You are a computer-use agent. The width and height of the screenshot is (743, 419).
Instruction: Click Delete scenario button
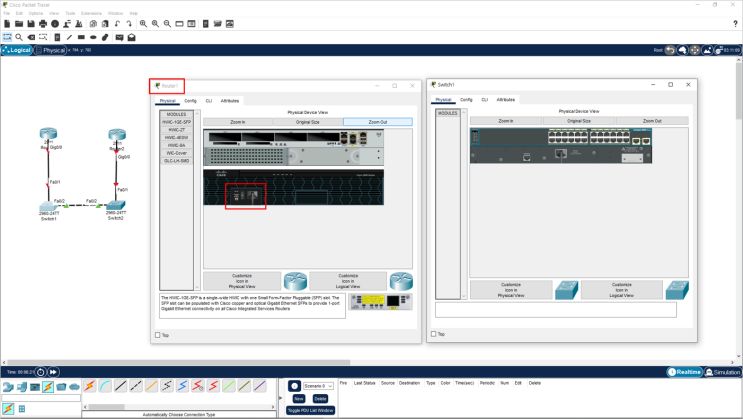click(320, 399)
